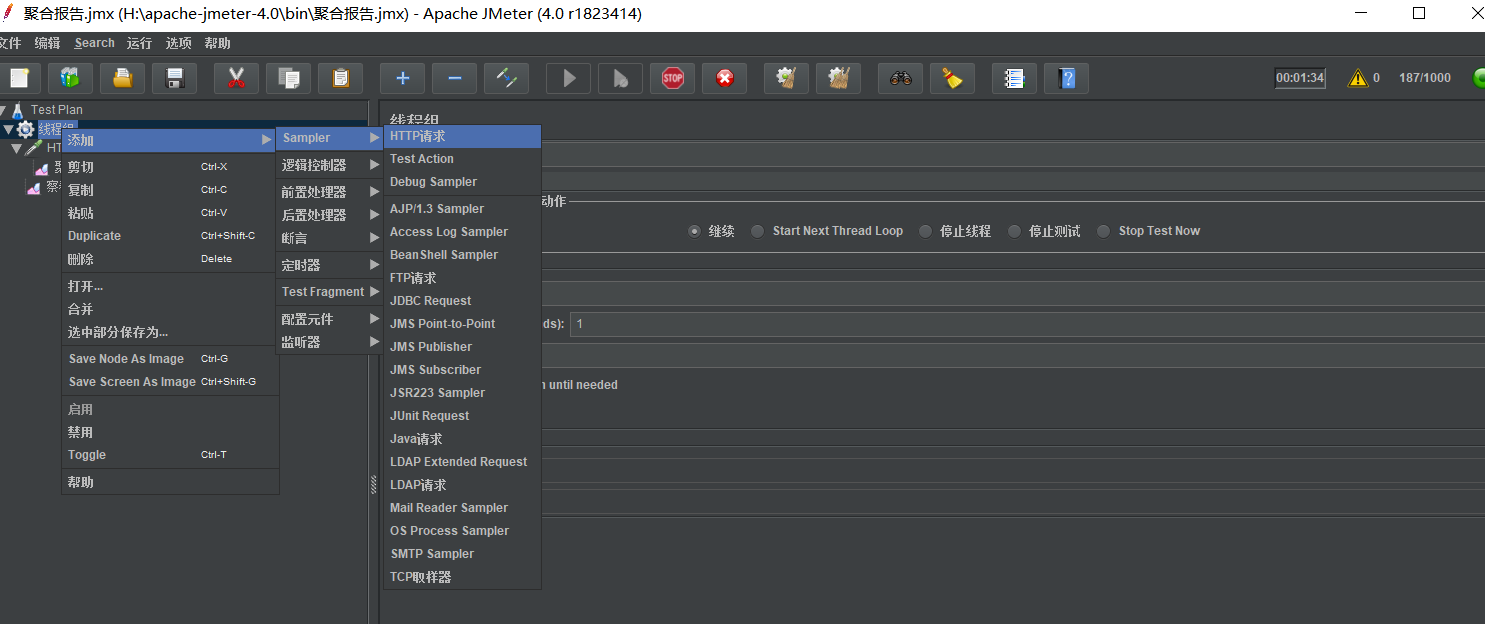
Task: Click the Test Plan flask icon
Action: tap(17, 110)
